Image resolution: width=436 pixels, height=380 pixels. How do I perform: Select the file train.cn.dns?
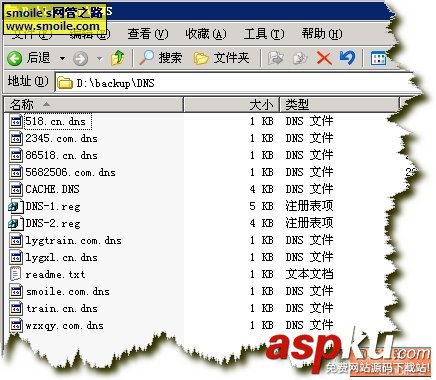pos(61,308)
